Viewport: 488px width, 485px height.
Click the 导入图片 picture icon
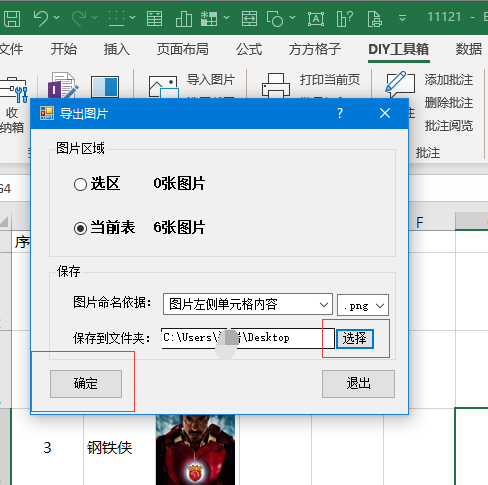tap(163, 87)
